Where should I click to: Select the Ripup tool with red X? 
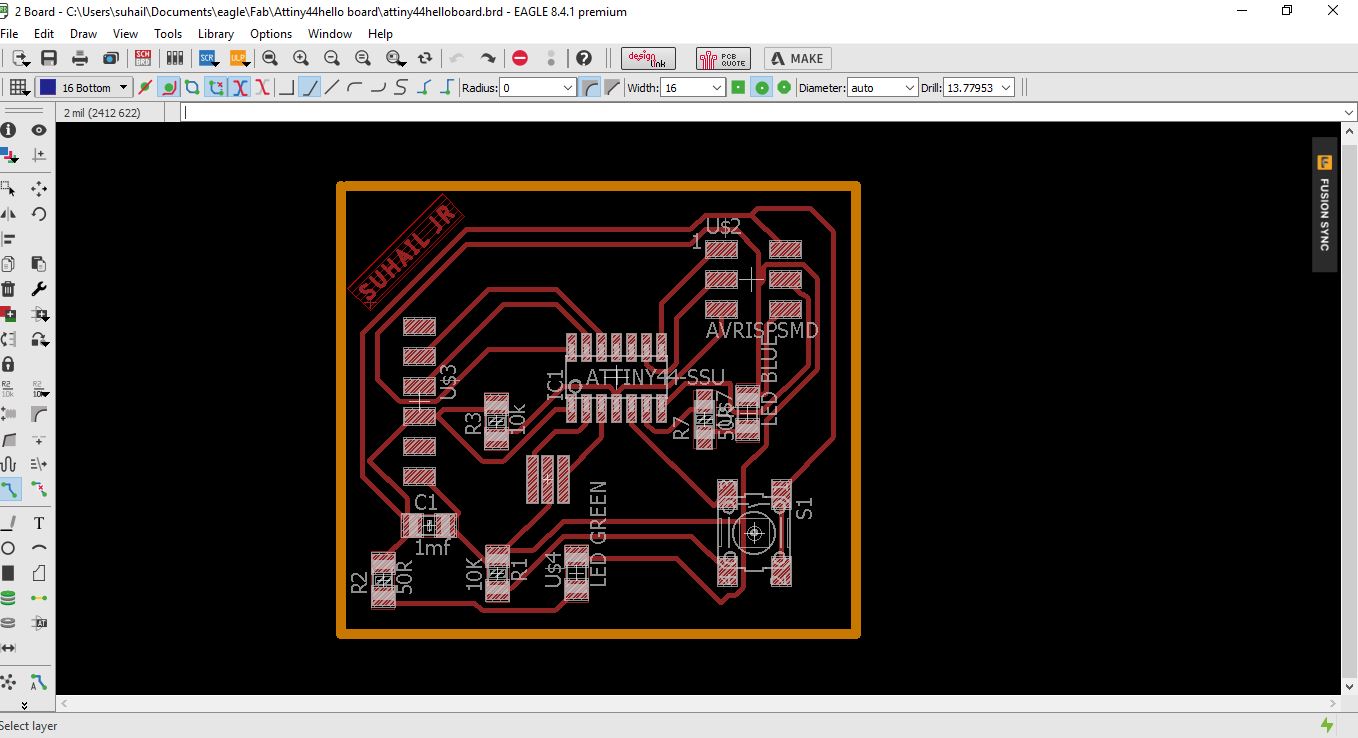click(x=39, y=489)
